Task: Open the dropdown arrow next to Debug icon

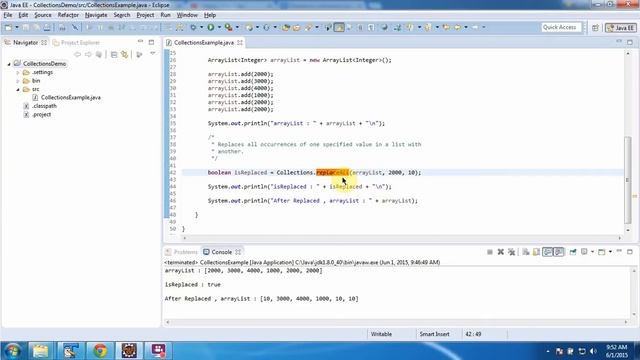Action: click(x=201, y=27)
